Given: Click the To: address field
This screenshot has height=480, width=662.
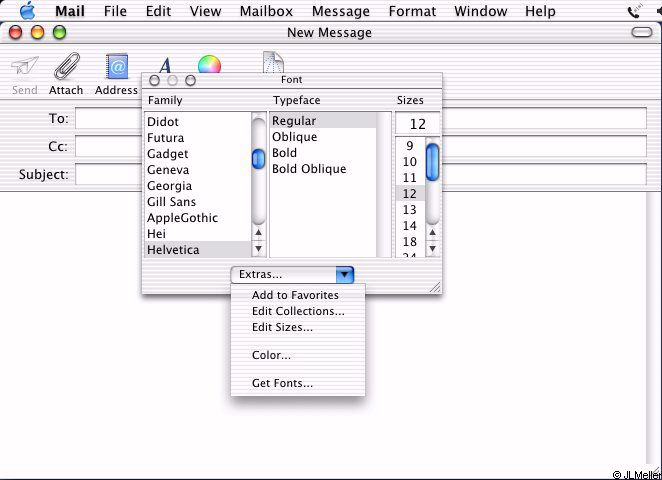Looking at the screenshot, I should [361, 118].
